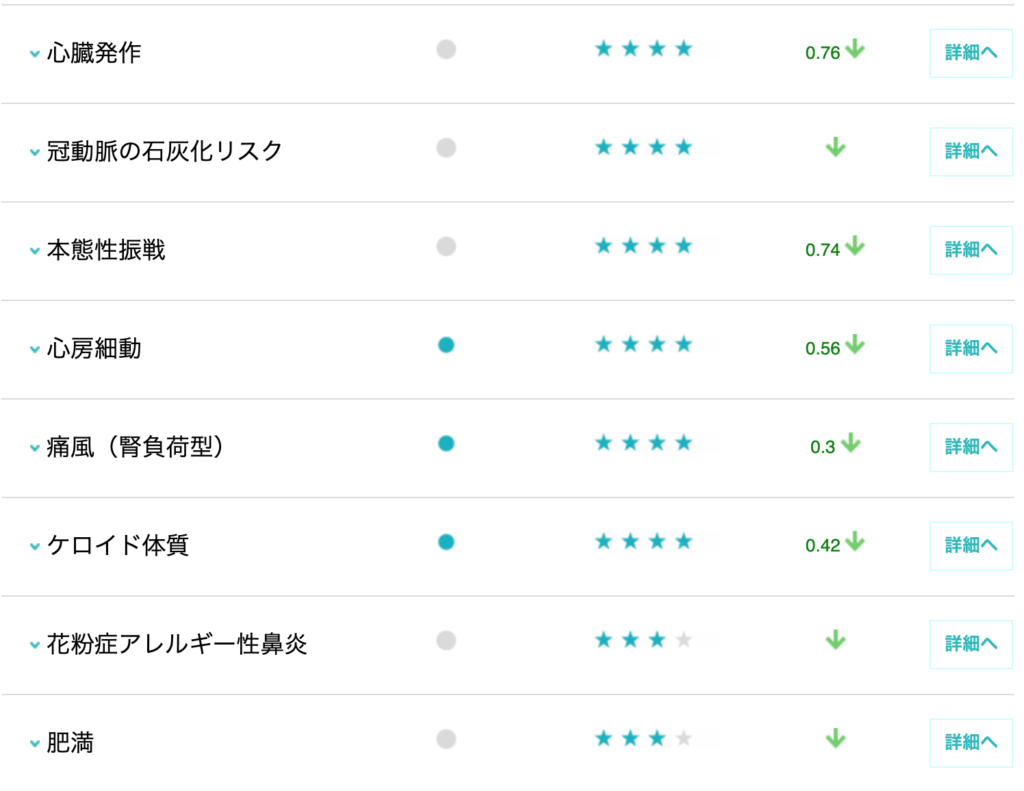
Task: Click the green down arrow in 肥満 row
Action: tap(836, 739)
